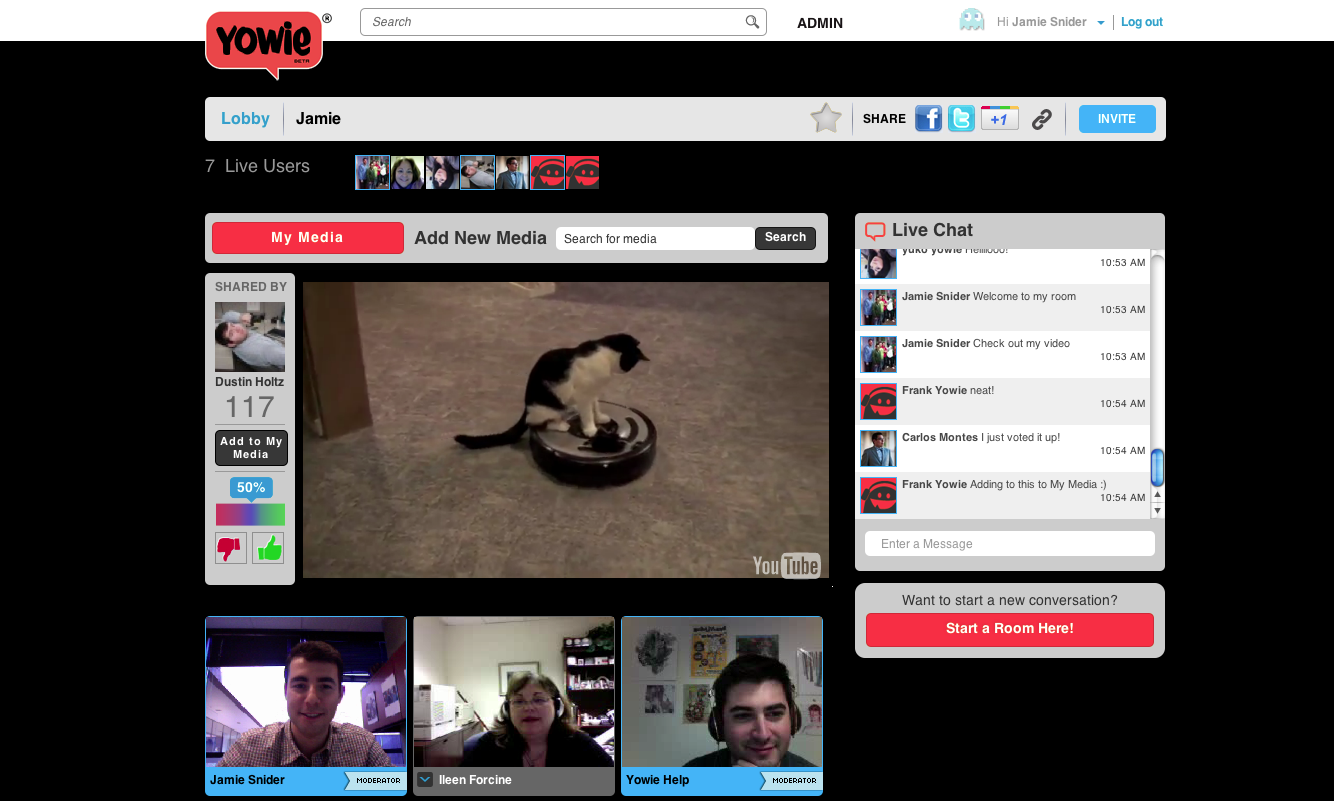Image resolution: width=1334 pixels, height=801 pixels.
Task: Click the Google +1 share icon
Action: (x=999, y=119)
